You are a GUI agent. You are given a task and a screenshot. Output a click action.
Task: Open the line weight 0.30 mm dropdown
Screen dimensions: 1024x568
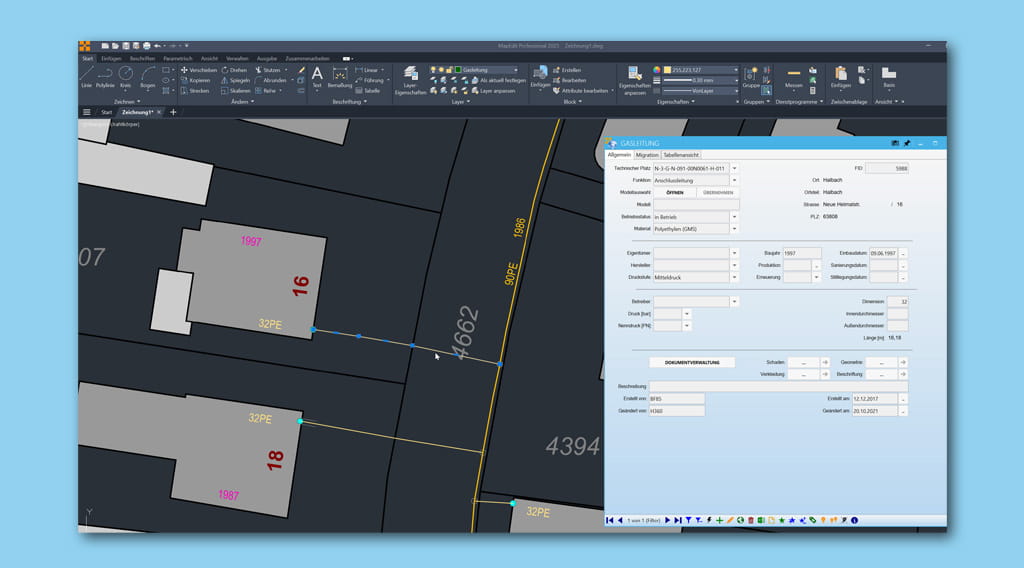pos(736,80)
